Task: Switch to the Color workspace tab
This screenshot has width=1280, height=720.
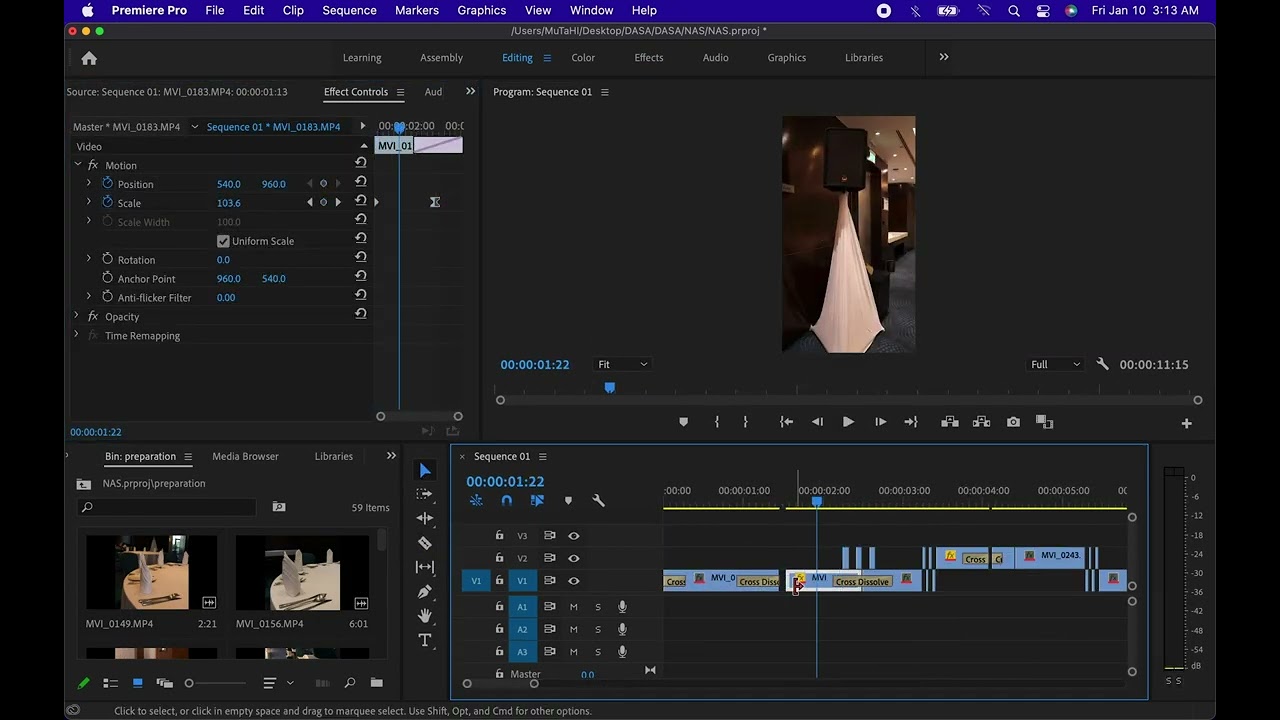Action: pos(583,58)
